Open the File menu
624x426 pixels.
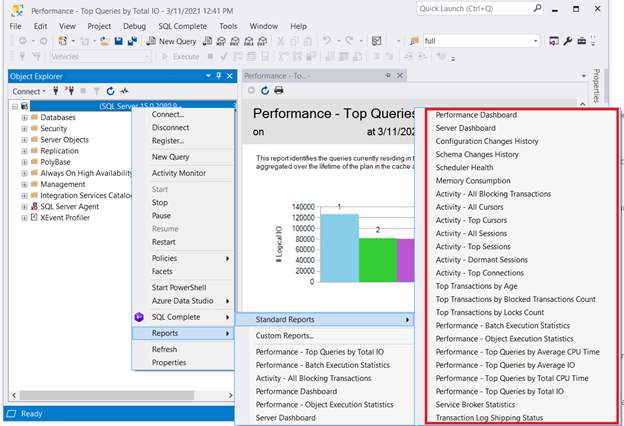[x=16, y=26]
